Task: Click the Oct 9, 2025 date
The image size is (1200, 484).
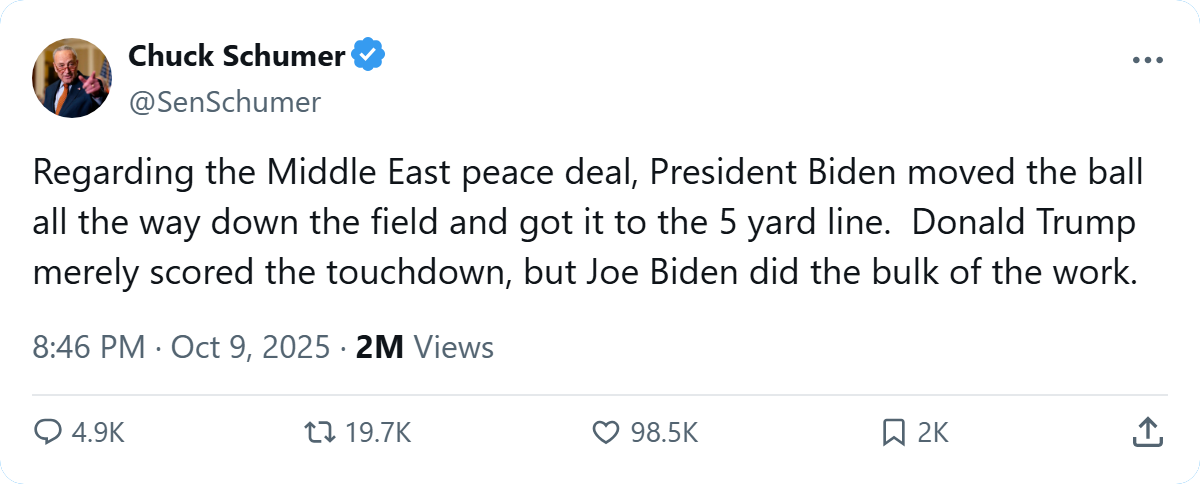Action: (x=250, y=347)
